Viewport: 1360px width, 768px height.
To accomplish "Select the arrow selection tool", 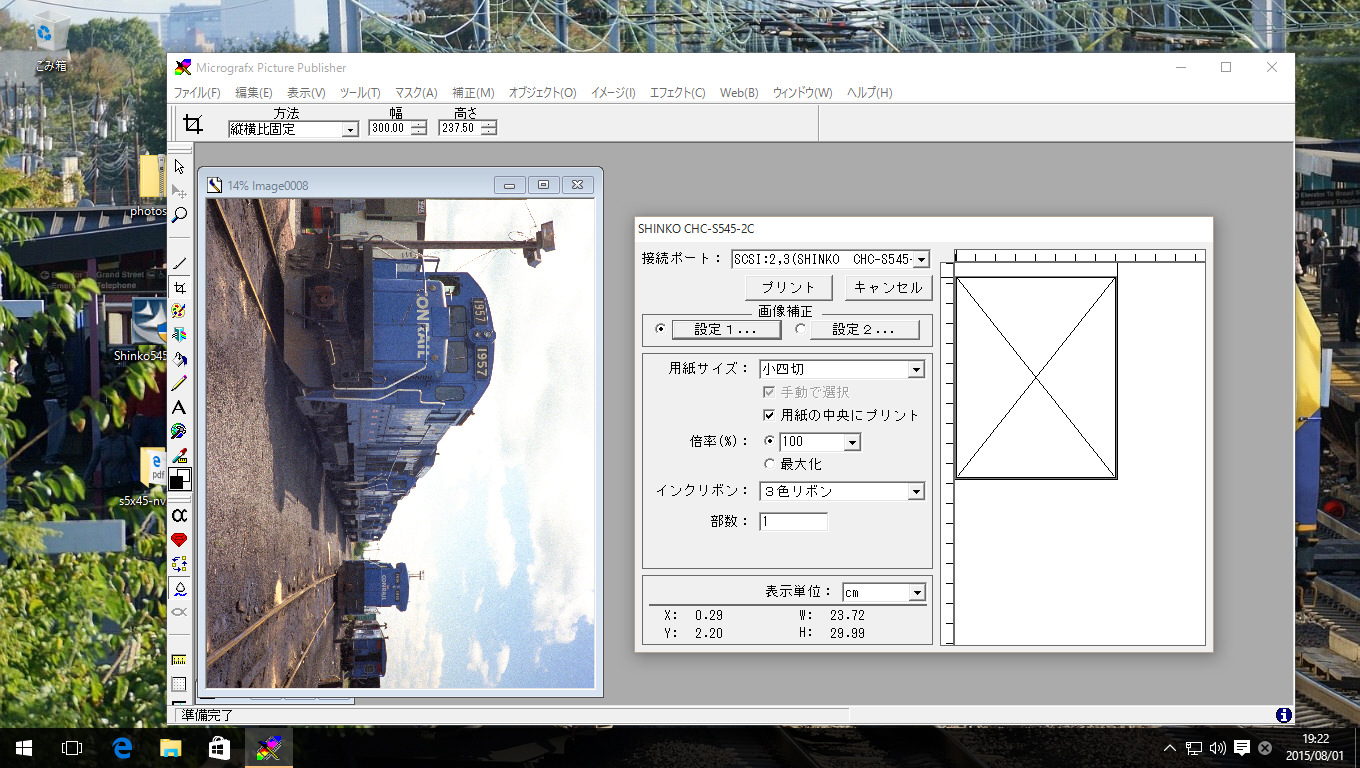I will coord(180,166).
